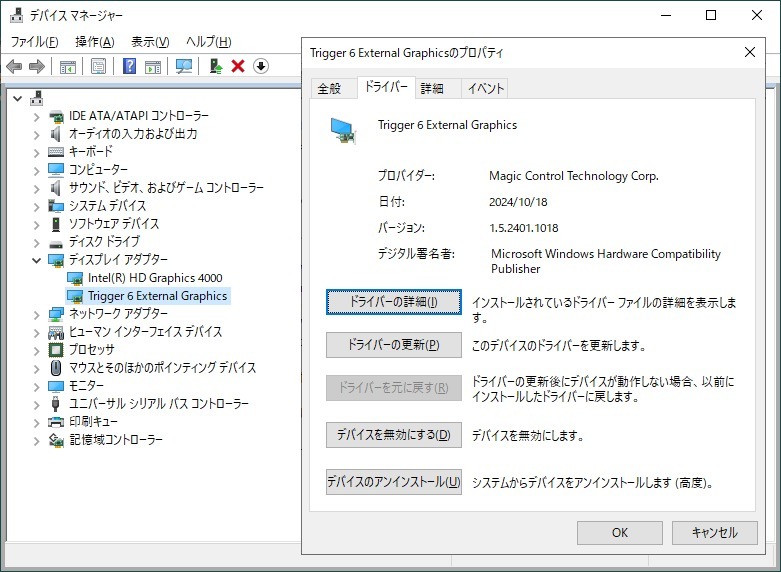Confirm the dialog with OK
This screenshot has height=572, width=781.
620,533
